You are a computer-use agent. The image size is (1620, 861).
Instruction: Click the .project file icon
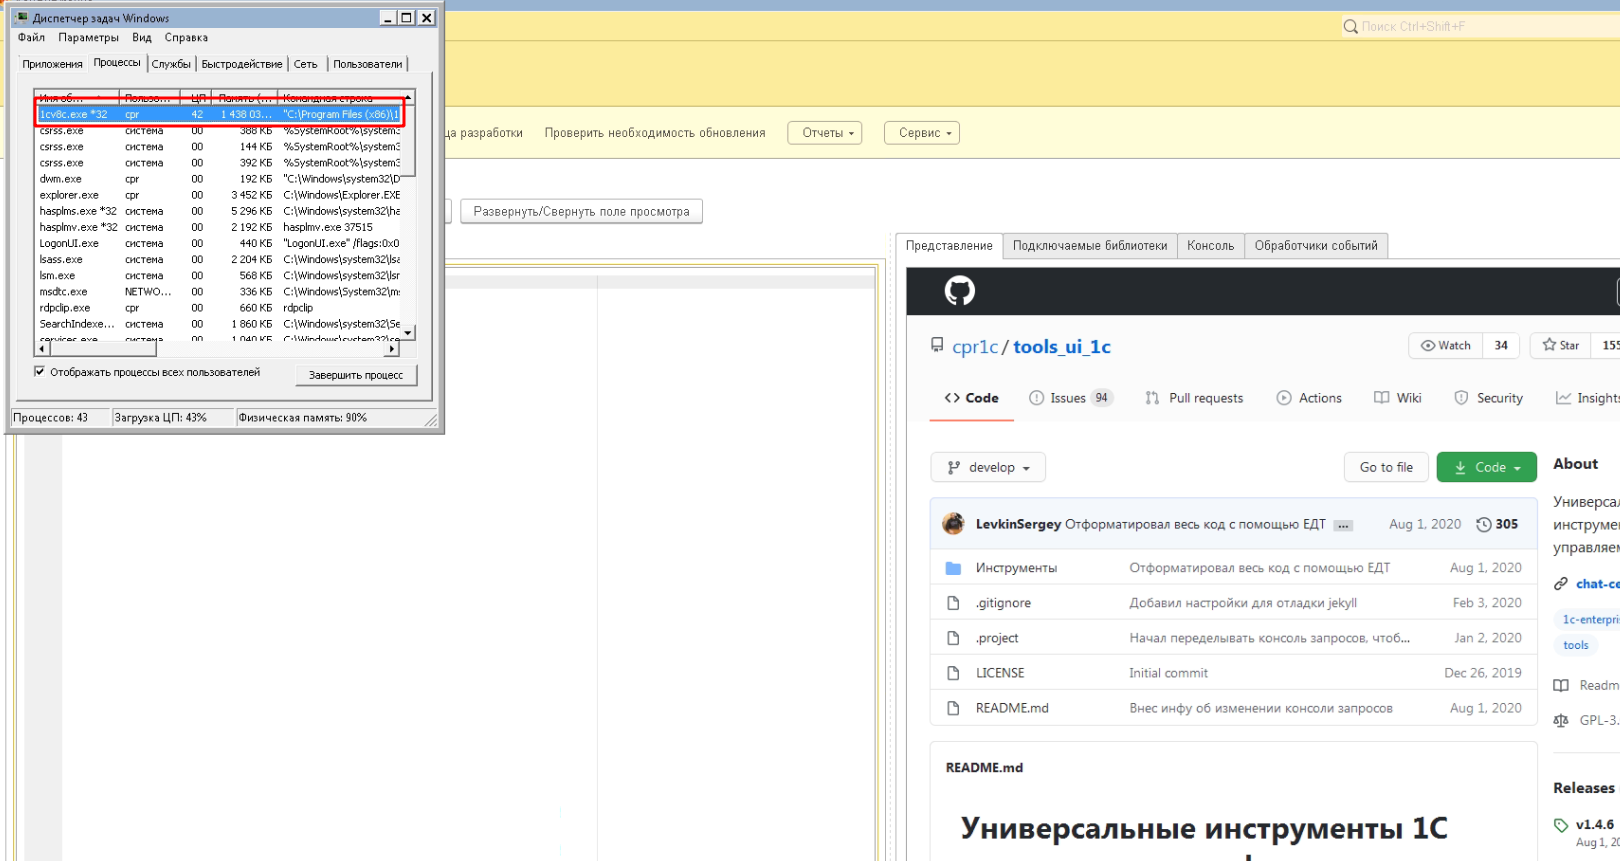pyautogui.click(x=953, y=638)
